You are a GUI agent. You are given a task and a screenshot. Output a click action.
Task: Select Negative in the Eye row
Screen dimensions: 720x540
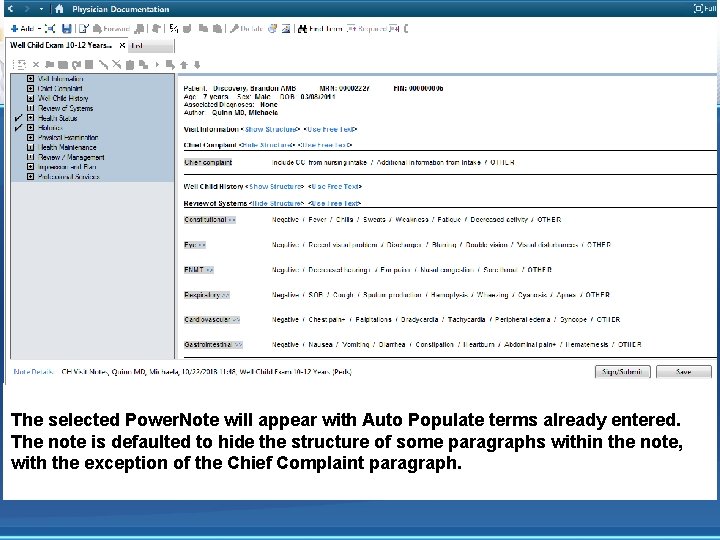pos(285,245)
